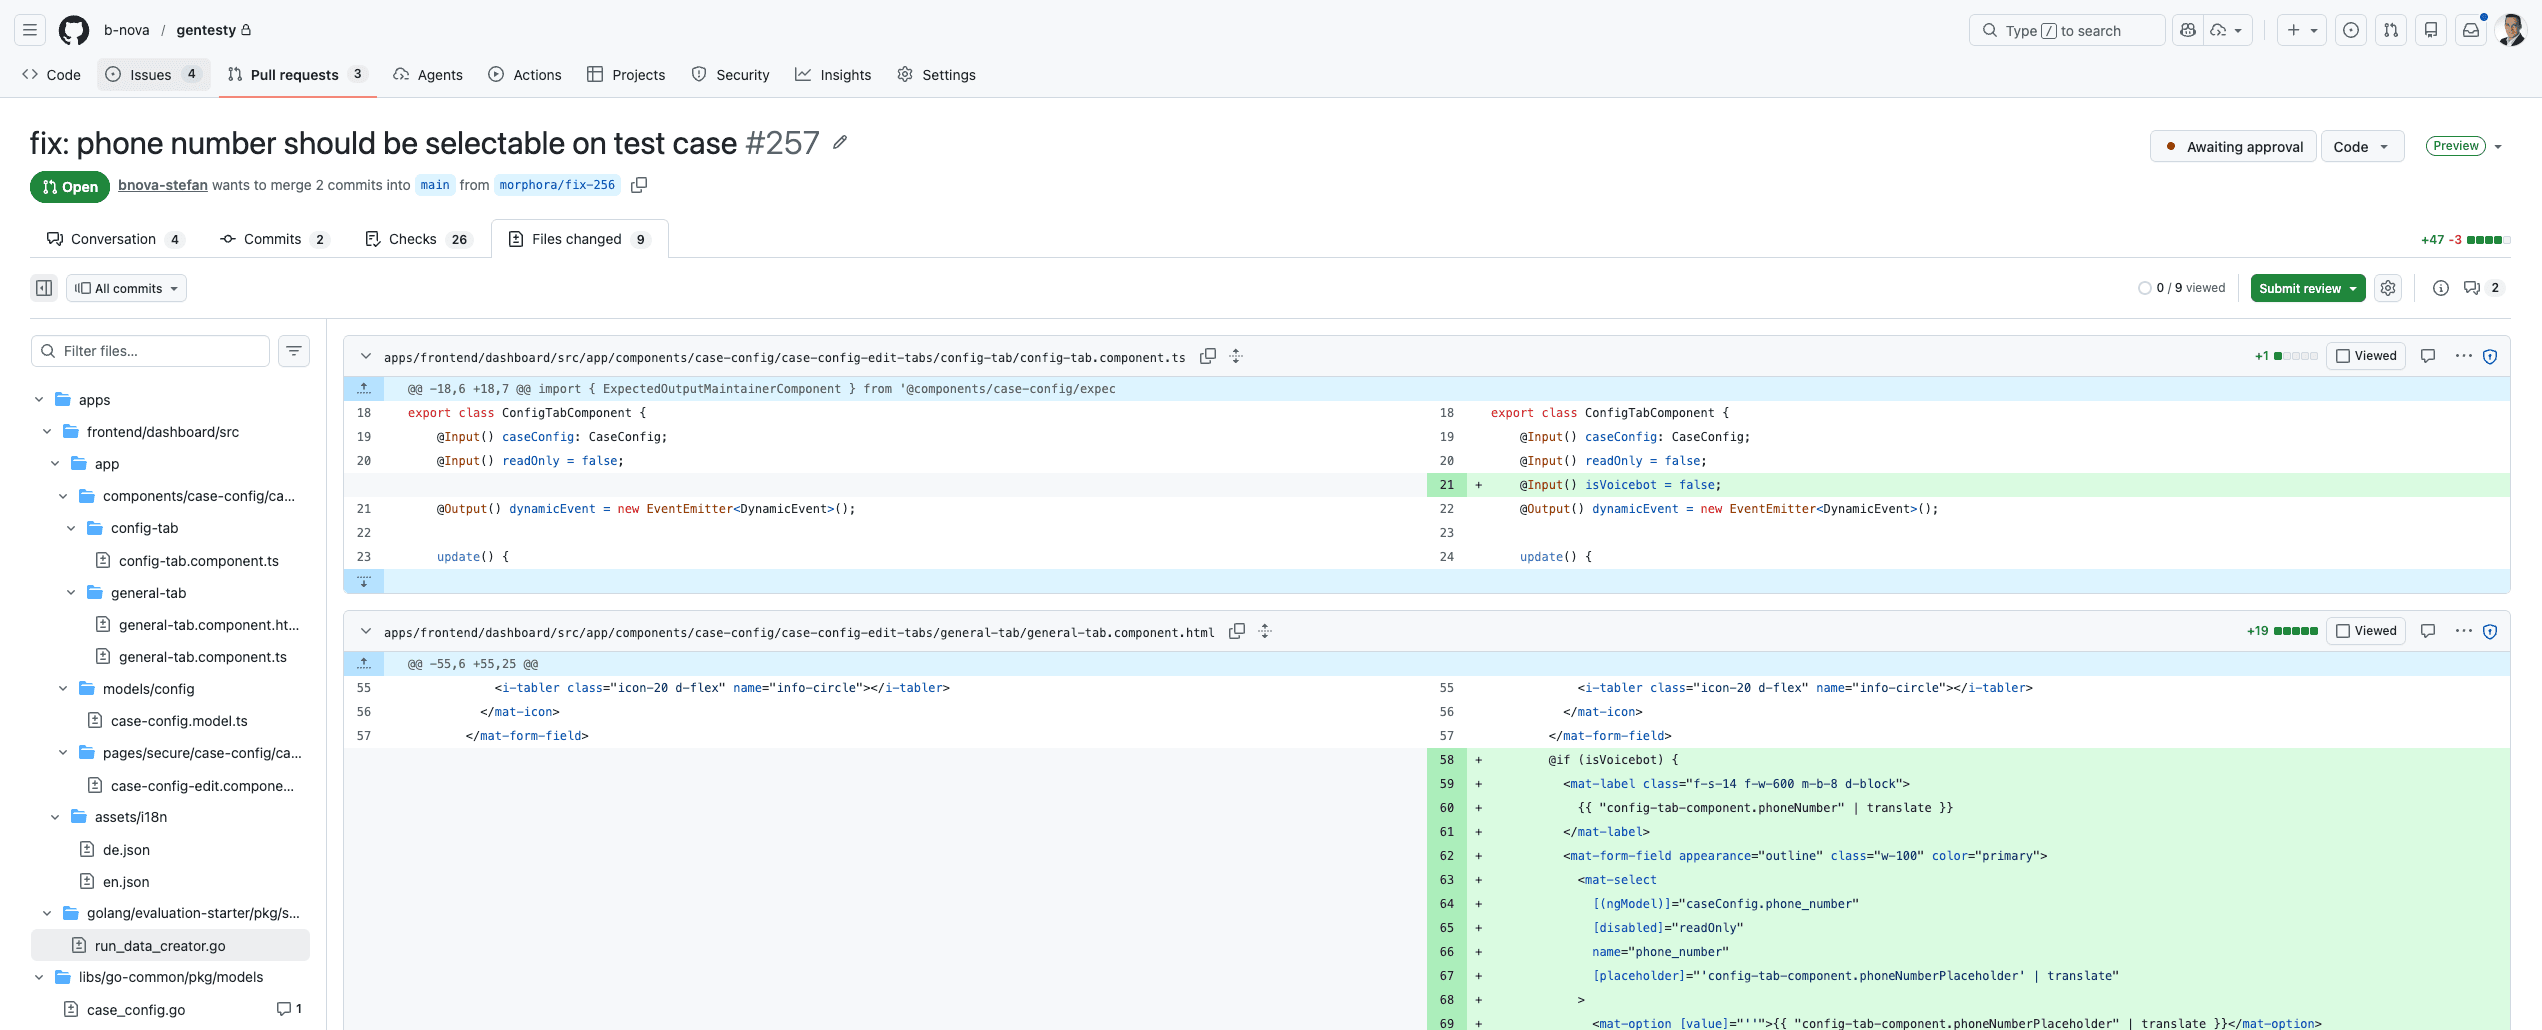Click the Submit review button

[x=2300, y=288]
